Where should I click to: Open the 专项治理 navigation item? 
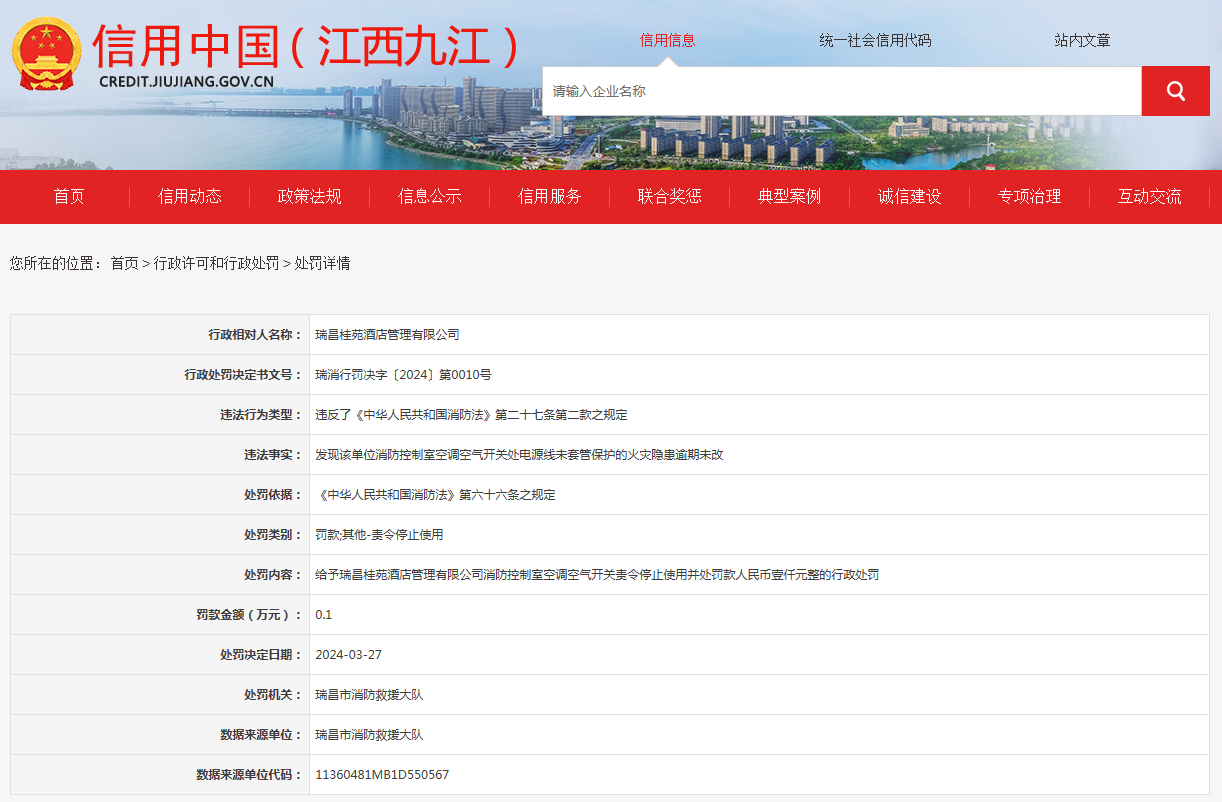click(1030, 197)
